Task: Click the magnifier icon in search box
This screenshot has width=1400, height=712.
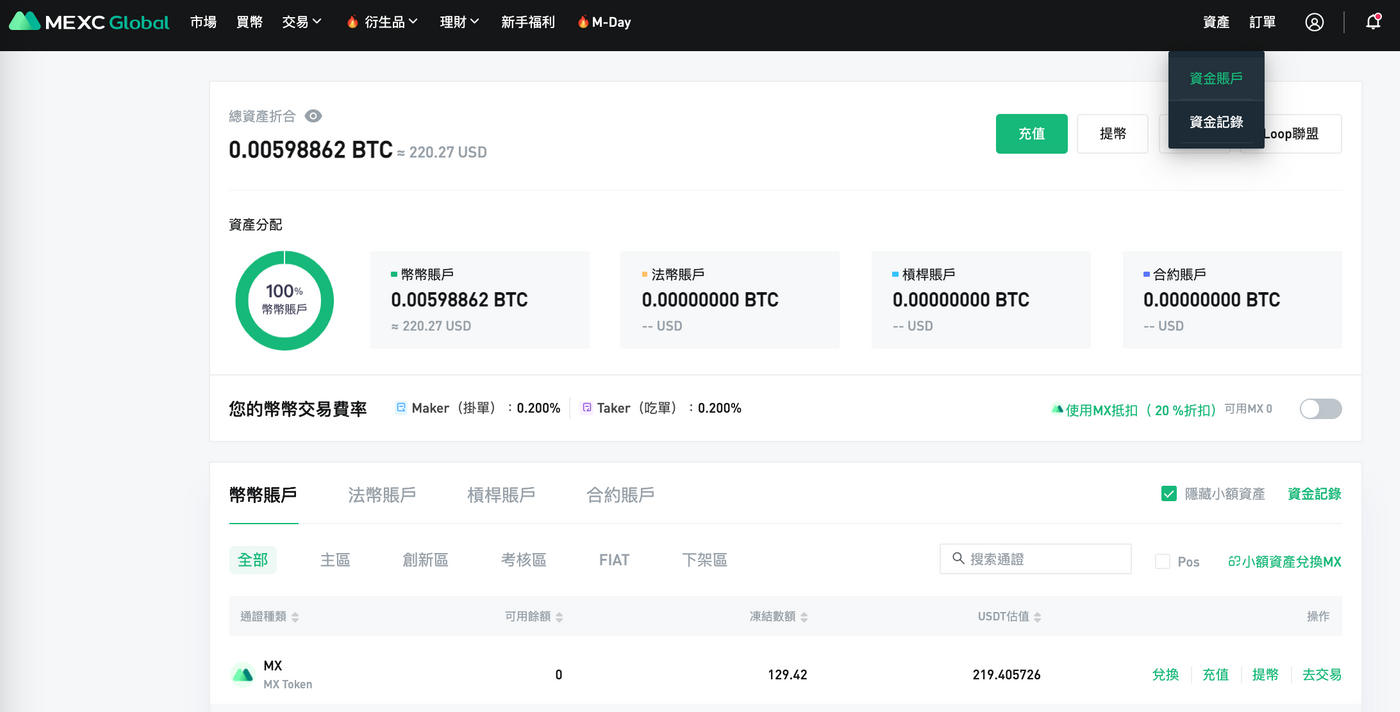Action: pyautogui.click(x=958, y=559)
